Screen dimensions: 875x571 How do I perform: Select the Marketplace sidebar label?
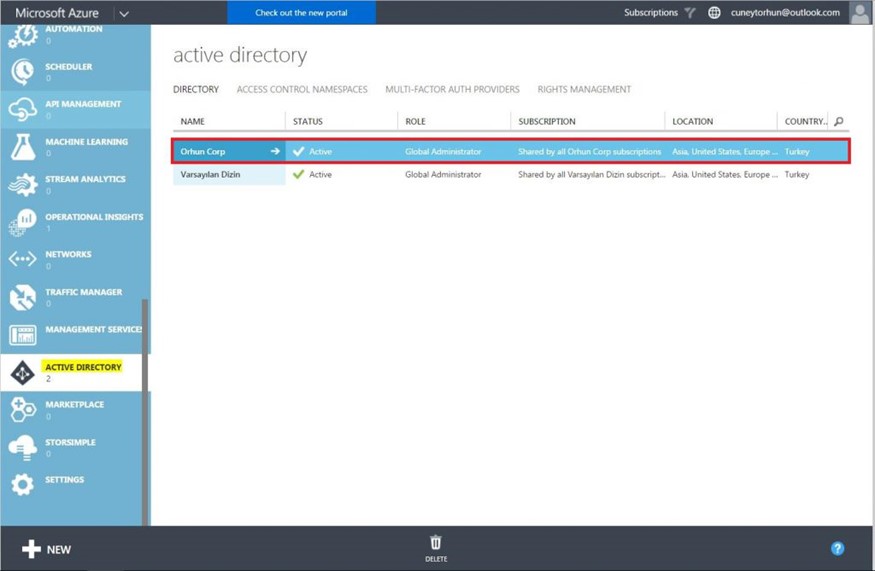click(x=74, y=404)
